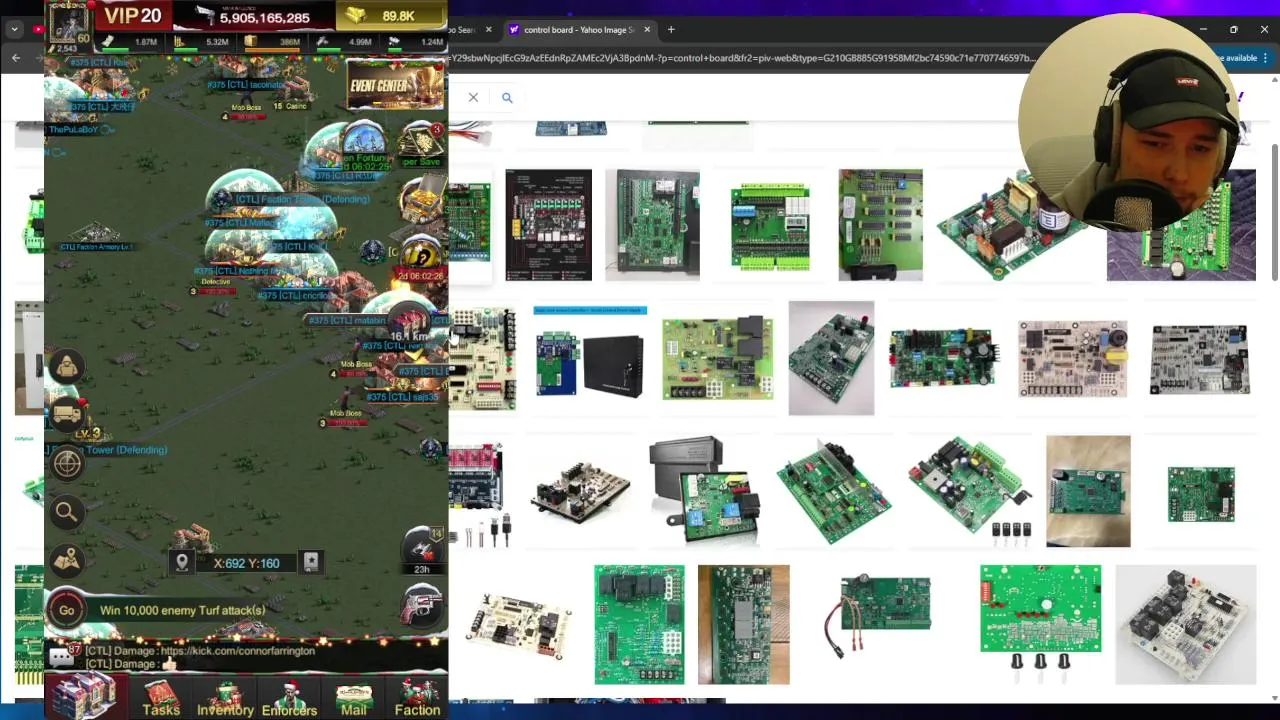Open the player avatar profile in game

click(x=68, y=22)
